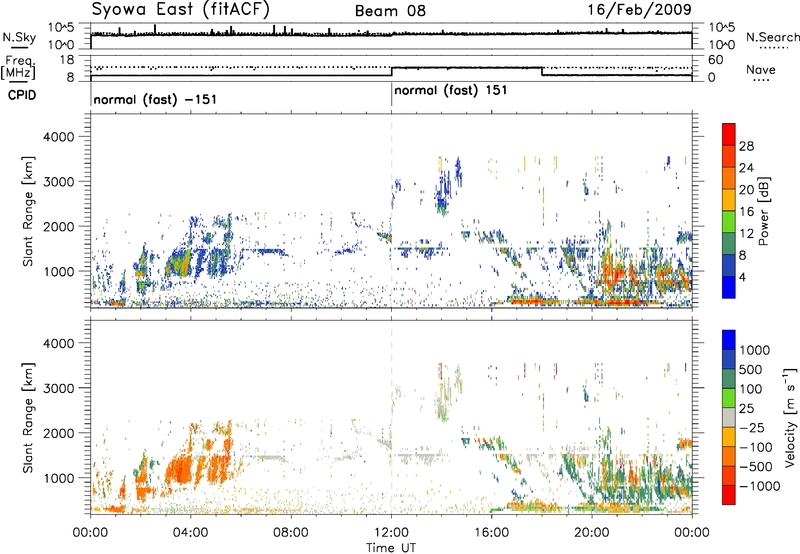Select the 'N.Sky' legend label
Screen dimensions: 800x554
click(x=19, y=37)
